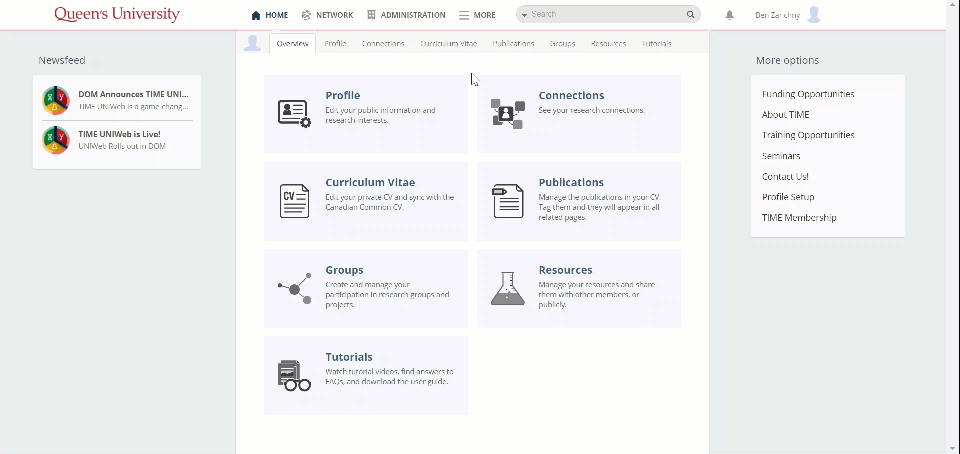
Task: Open the Groups card heading
Action: pos(344,270)
